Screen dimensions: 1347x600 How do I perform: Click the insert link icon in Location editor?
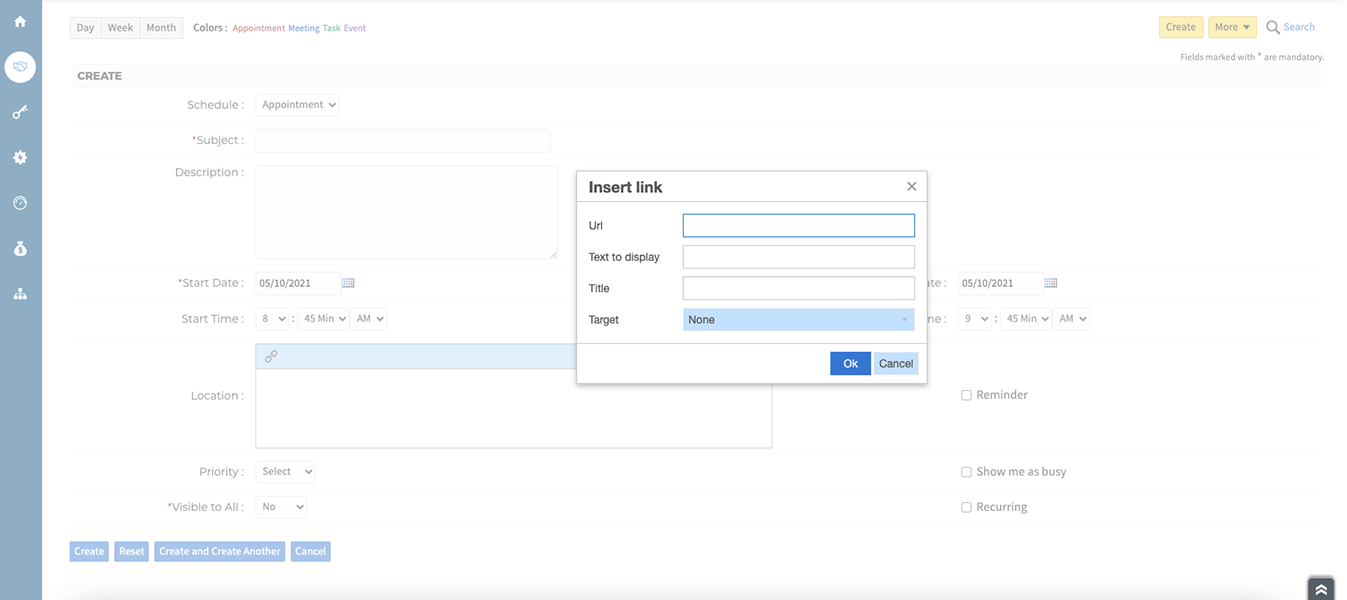271,356
